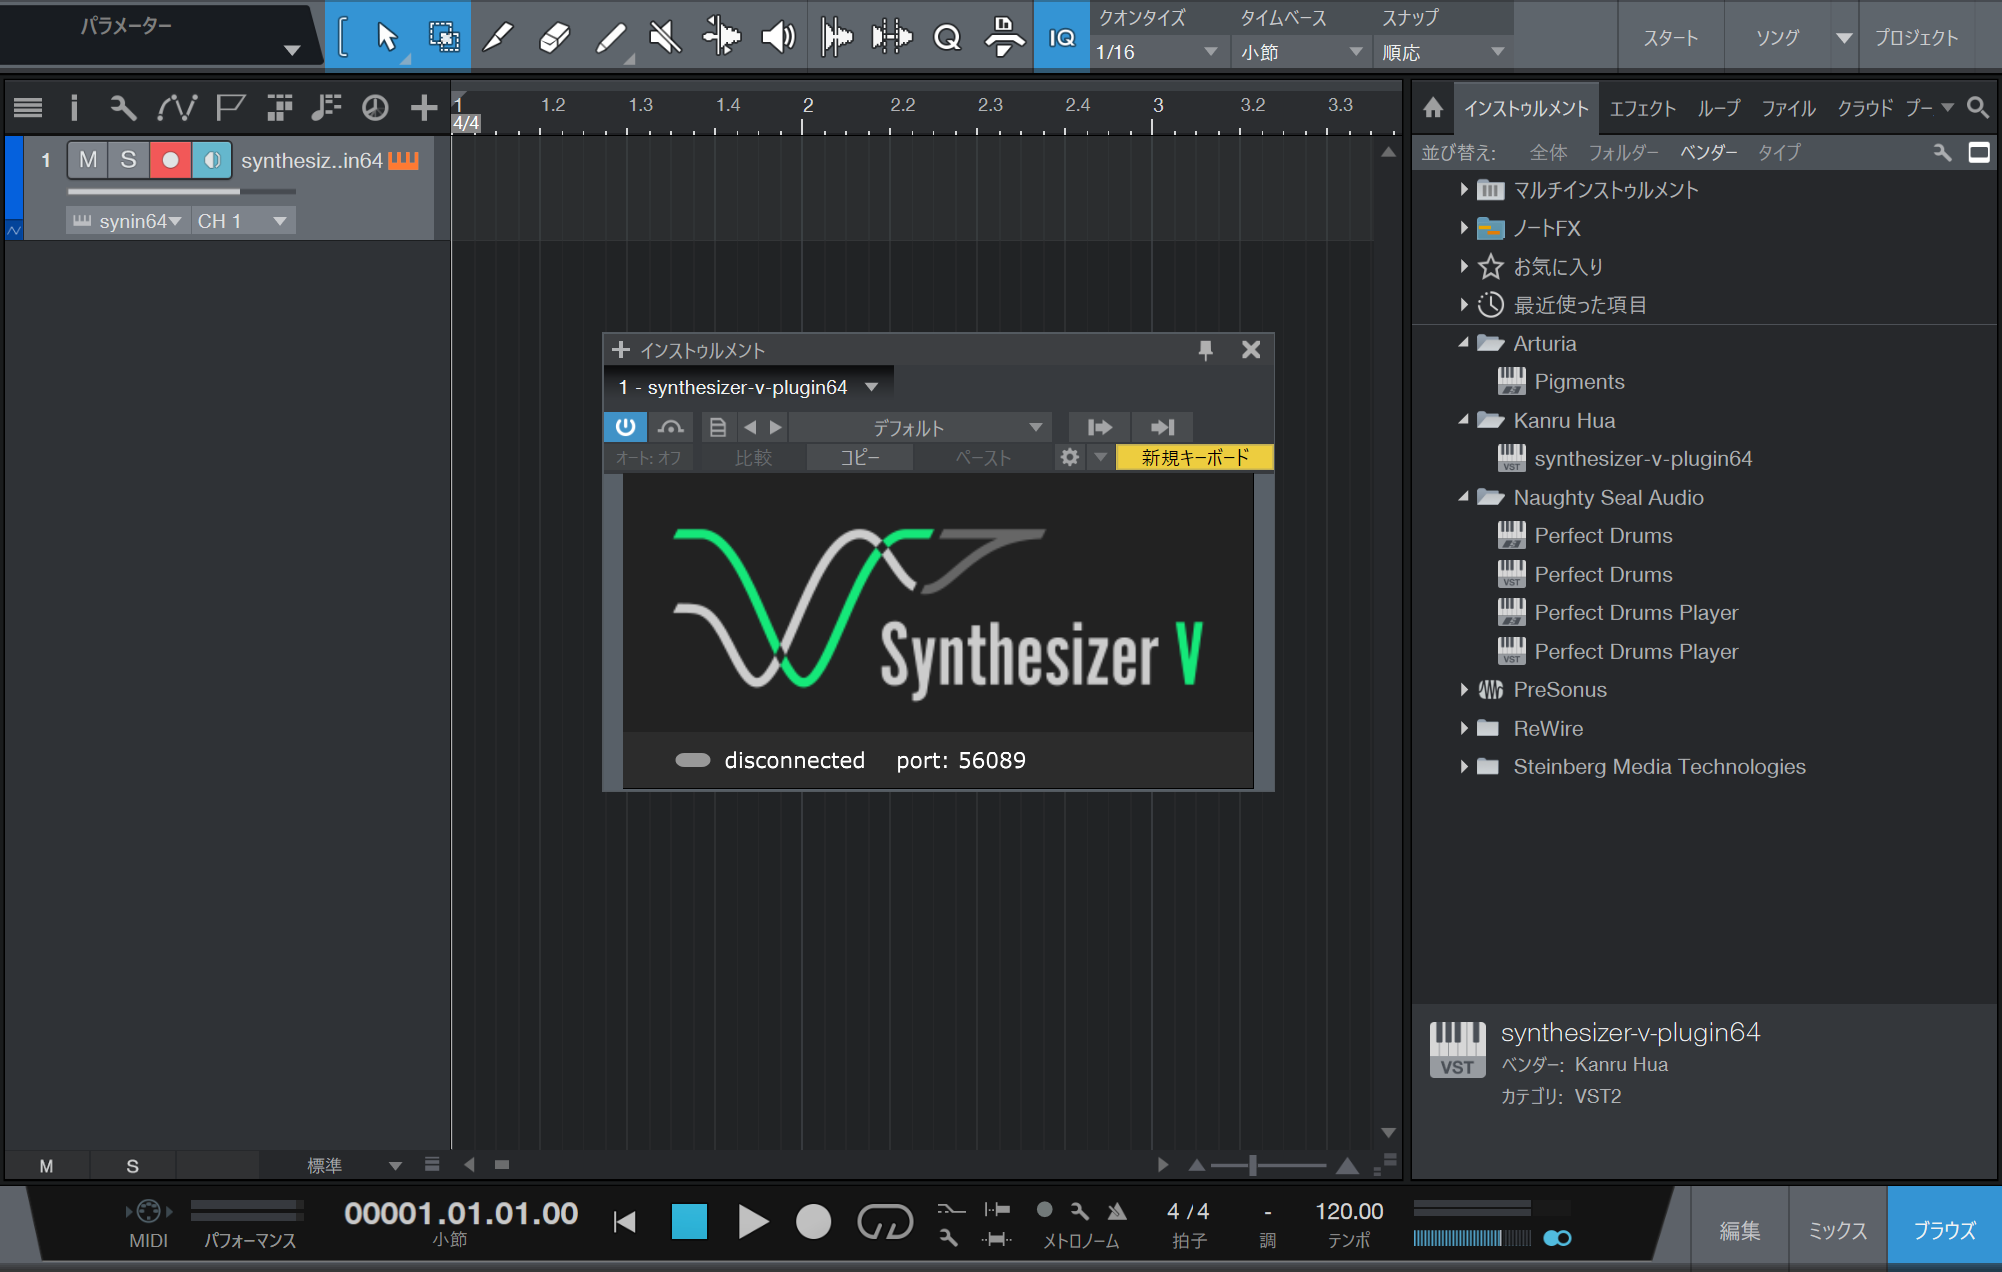Click the record transport button
2002x1272 pixels.
[x=813, y=1221]
